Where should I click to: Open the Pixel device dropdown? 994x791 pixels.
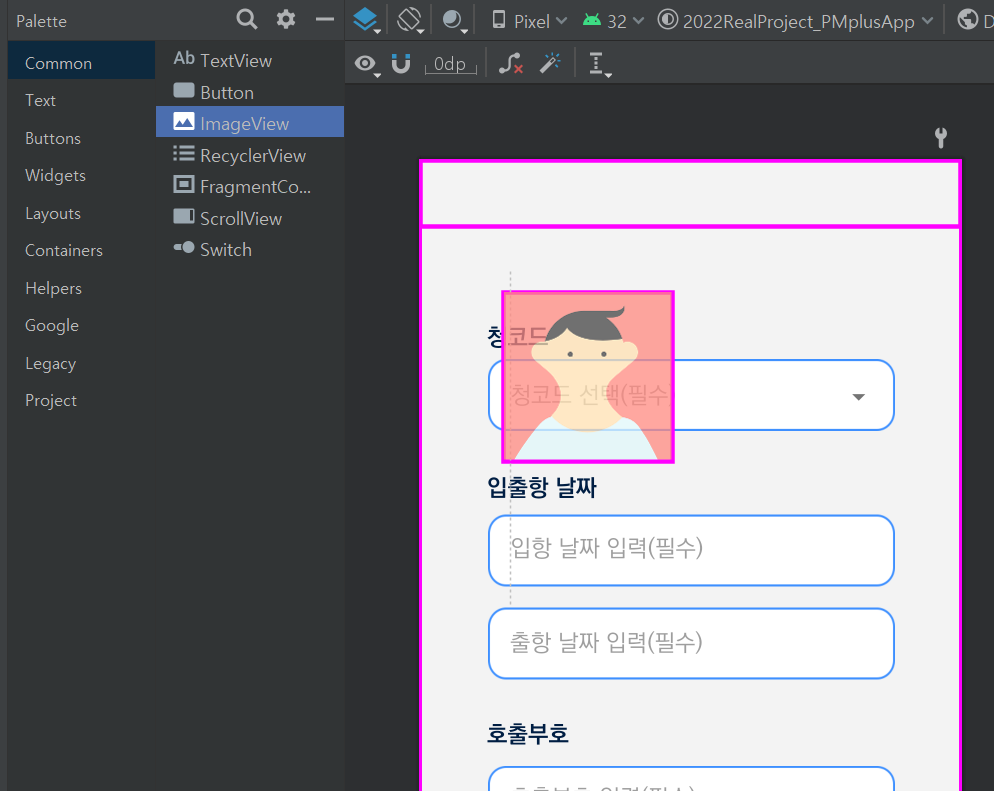click(529, 21)
